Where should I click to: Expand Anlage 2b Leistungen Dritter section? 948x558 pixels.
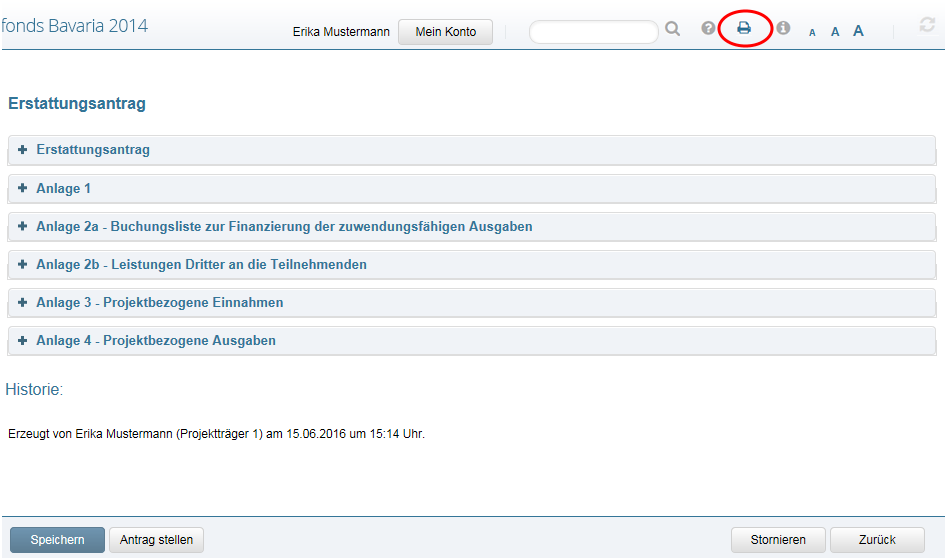[201, 265]
